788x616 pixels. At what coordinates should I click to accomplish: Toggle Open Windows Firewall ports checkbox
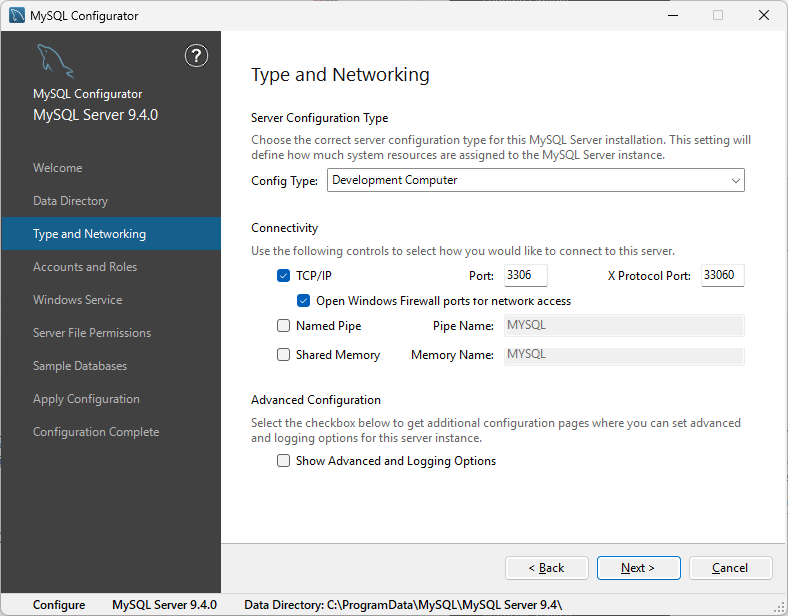[x=304, y=300]
